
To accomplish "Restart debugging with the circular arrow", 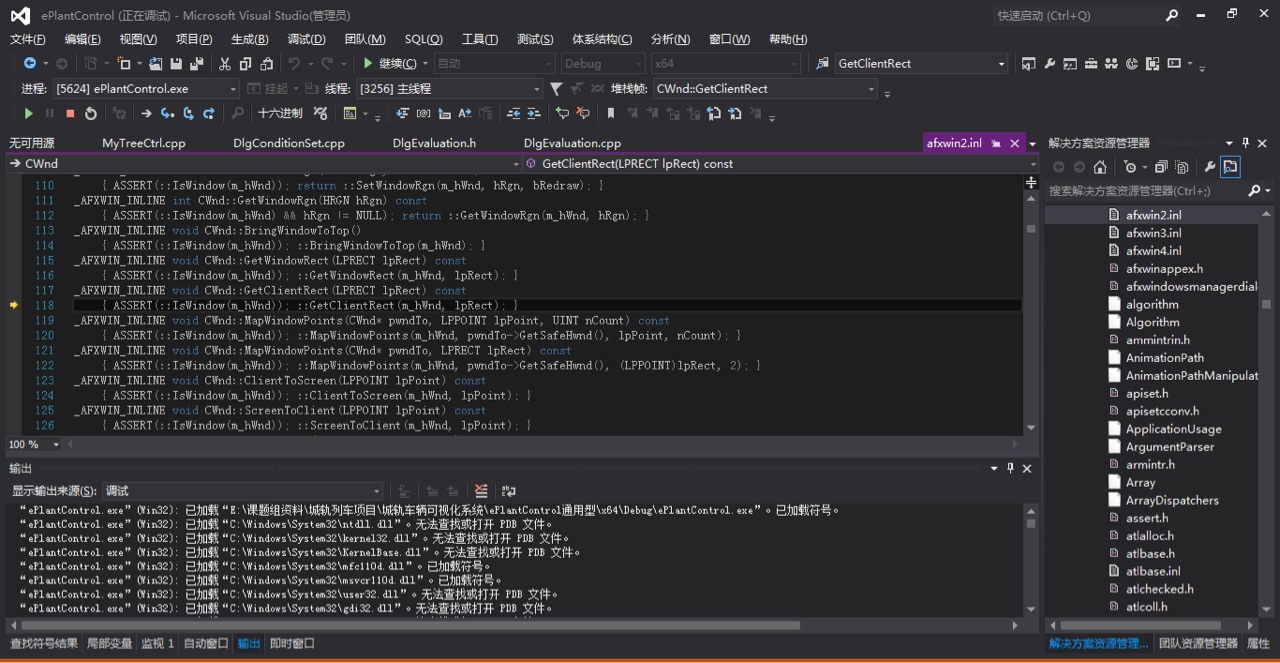I will click(91, 114).
